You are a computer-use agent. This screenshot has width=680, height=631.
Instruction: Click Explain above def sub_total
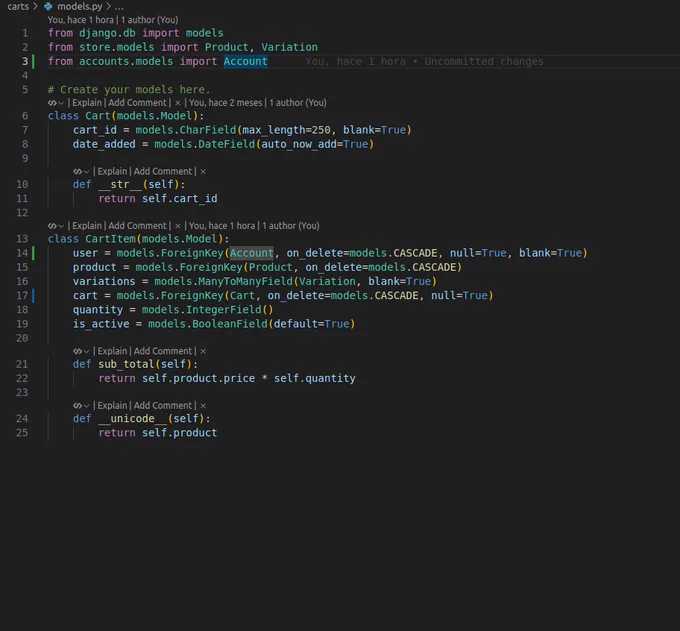(112, 351)
